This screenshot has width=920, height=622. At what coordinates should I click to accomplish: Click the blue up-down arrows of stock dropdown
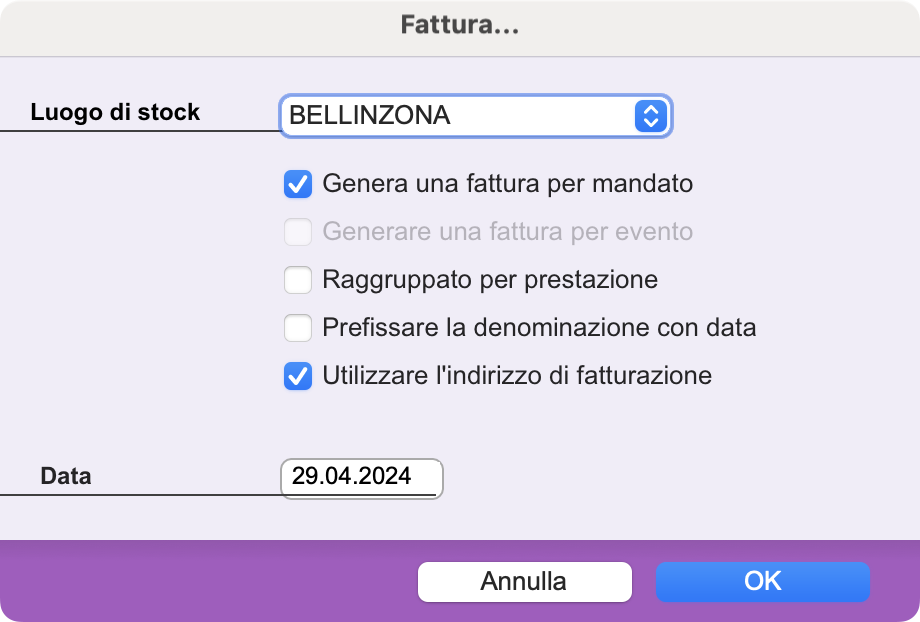pos(651,116)
